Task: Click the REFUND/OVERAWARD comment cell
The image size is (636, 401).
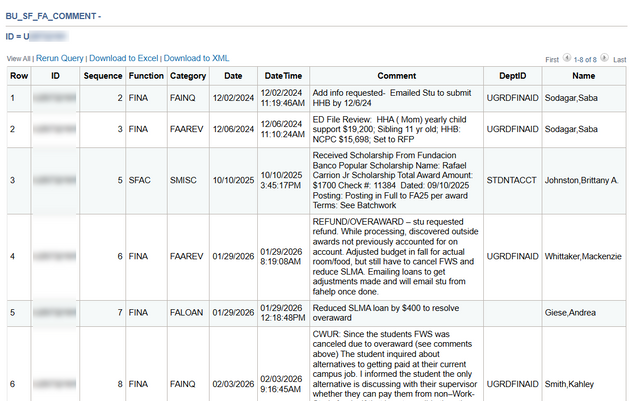Action: [395, 257]
